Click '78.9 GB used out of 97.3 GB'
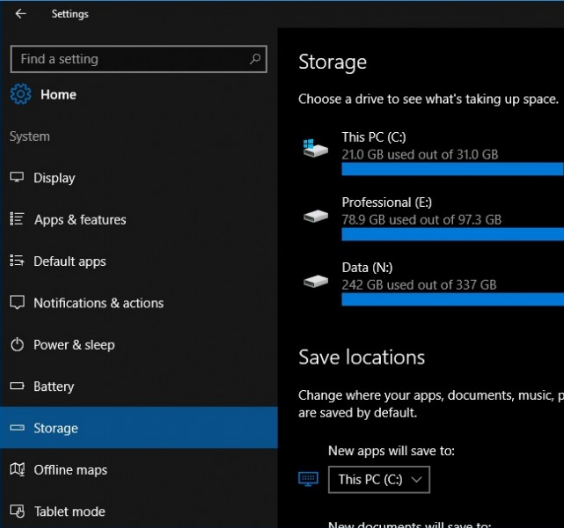Screen dimensions: 564x528 pyautogui.click(x=421, y=220)
